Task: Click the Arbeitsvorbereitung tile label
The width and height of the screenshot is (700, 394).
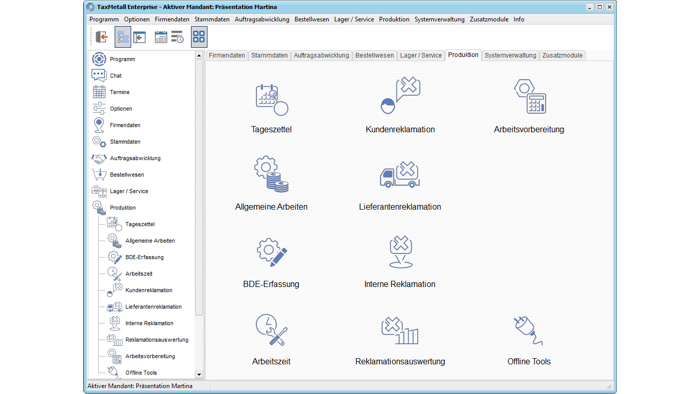Action: pyautogui.click(x=529, y=129)
